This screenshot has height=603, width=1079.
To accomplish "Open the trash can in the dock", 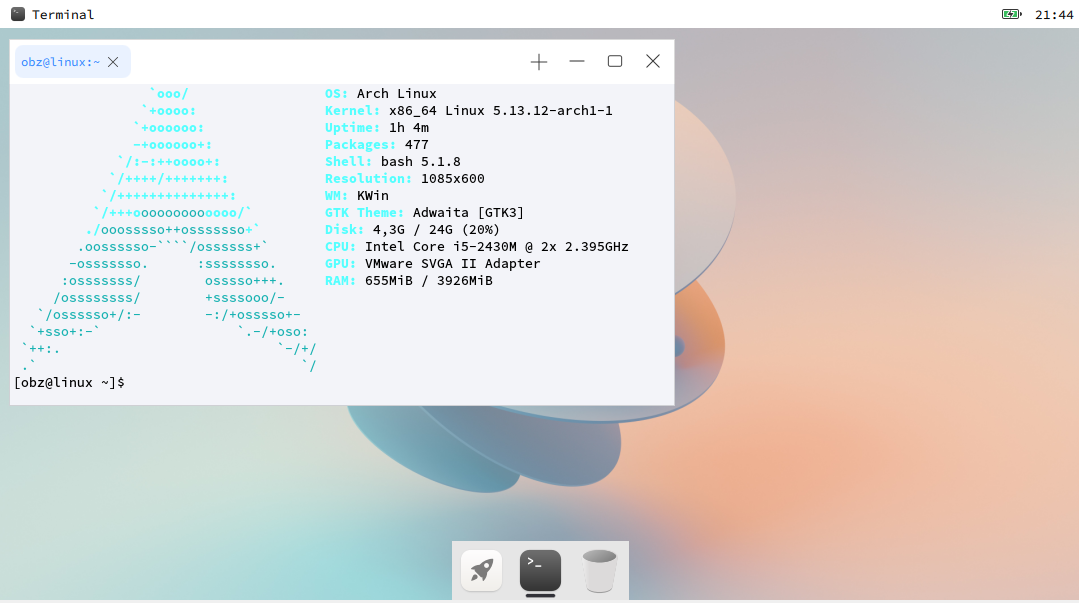I will pyautogui.click(x=599, y=571).
